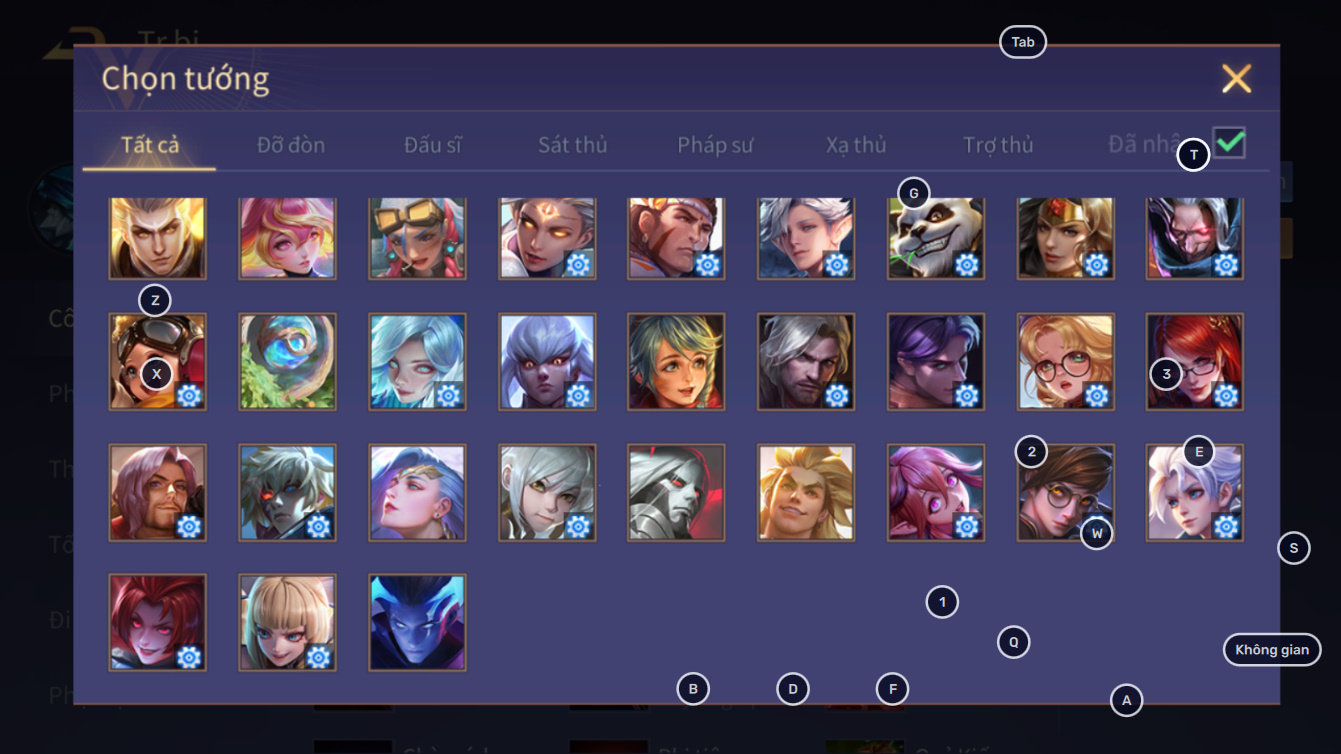1341x754 pixels.
Task: Pick the blonde girl with round glasses
Action: point(1065,361)
